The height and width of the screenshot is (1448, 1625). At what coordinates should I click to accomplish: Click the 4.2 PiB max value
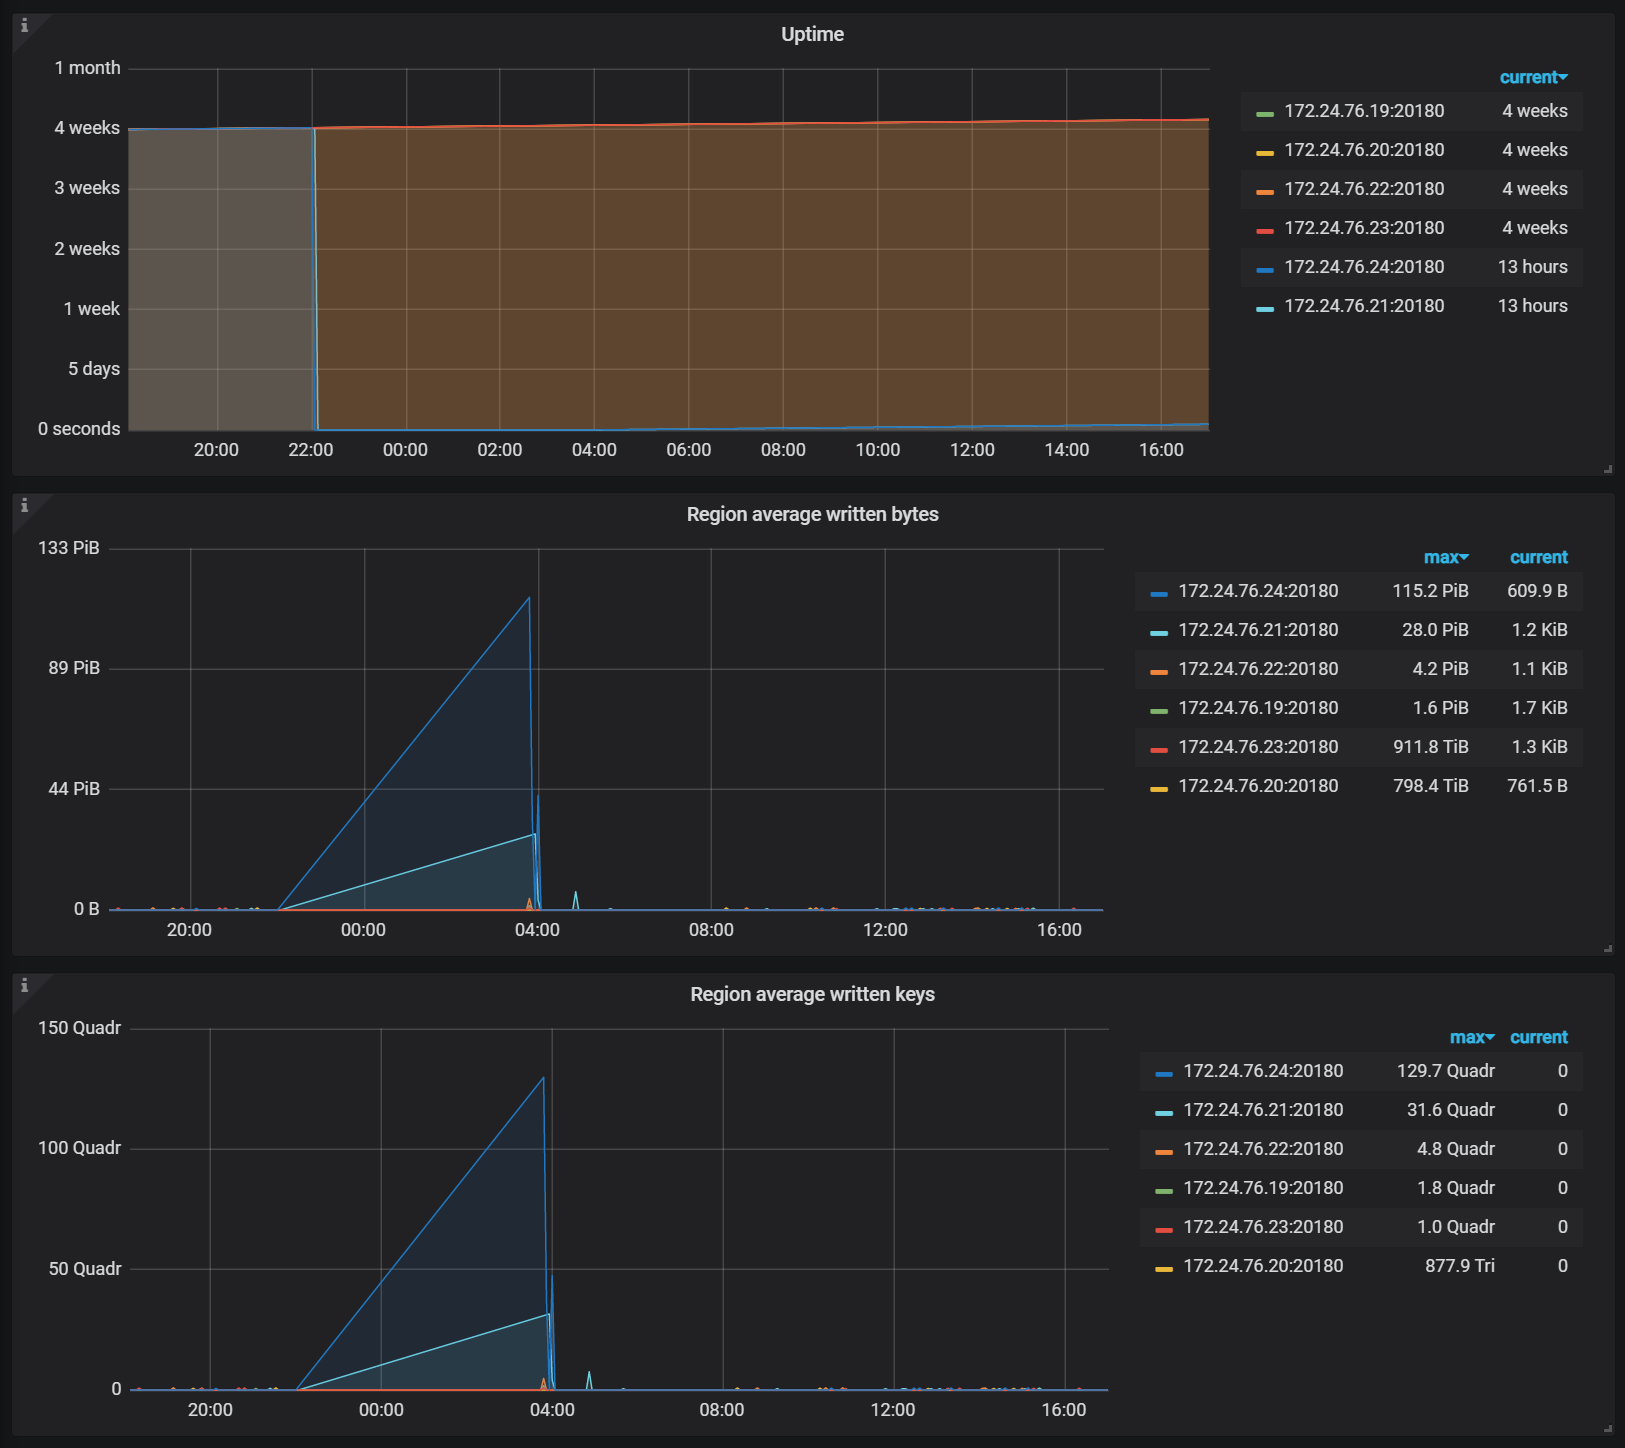click(x=1440, y=669)
